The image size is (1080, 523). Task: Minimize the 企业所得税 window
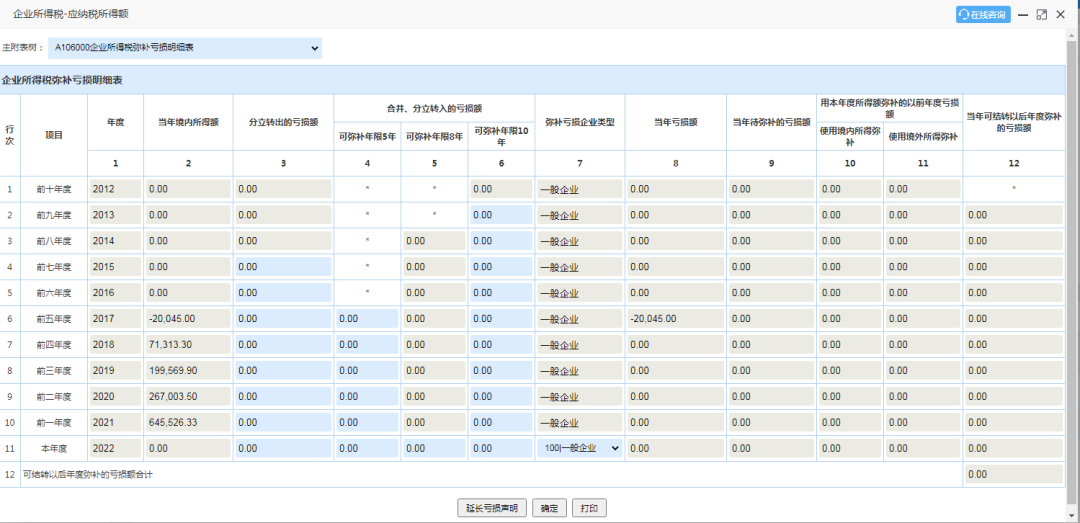[x=1024, y=14]
